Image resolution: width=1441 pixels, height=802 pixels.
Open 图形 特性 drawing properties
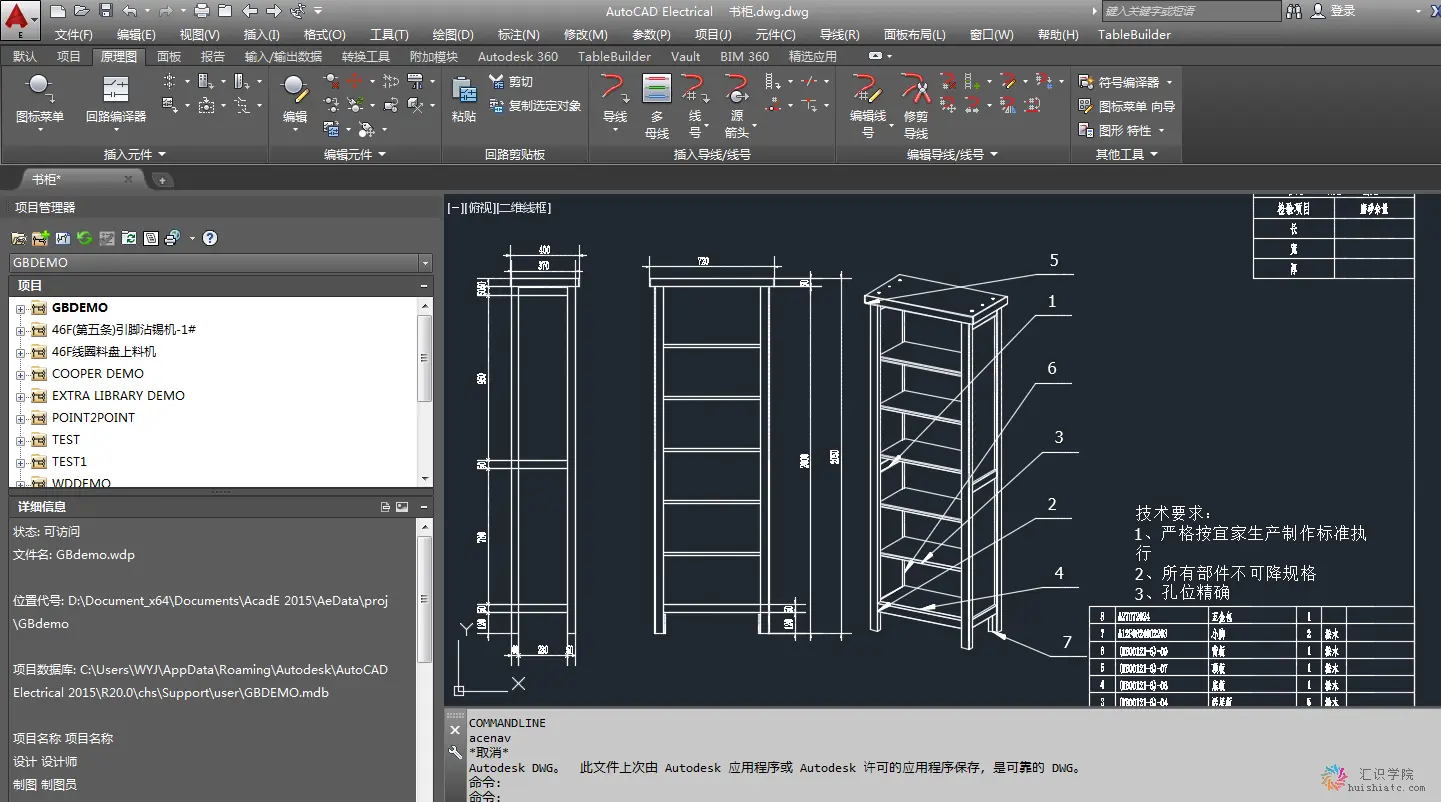coord(1122,130)
